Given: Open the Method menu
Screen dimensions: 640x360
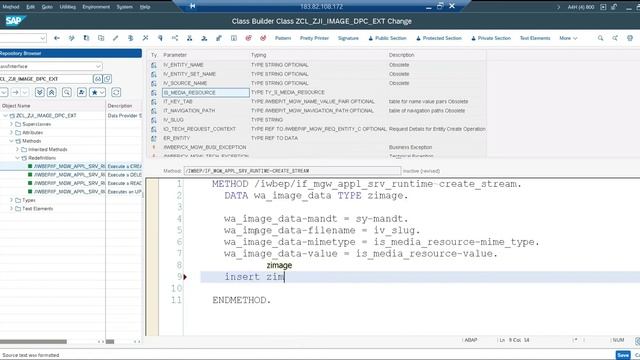Looking at the screenshot, I should (11, 7).
